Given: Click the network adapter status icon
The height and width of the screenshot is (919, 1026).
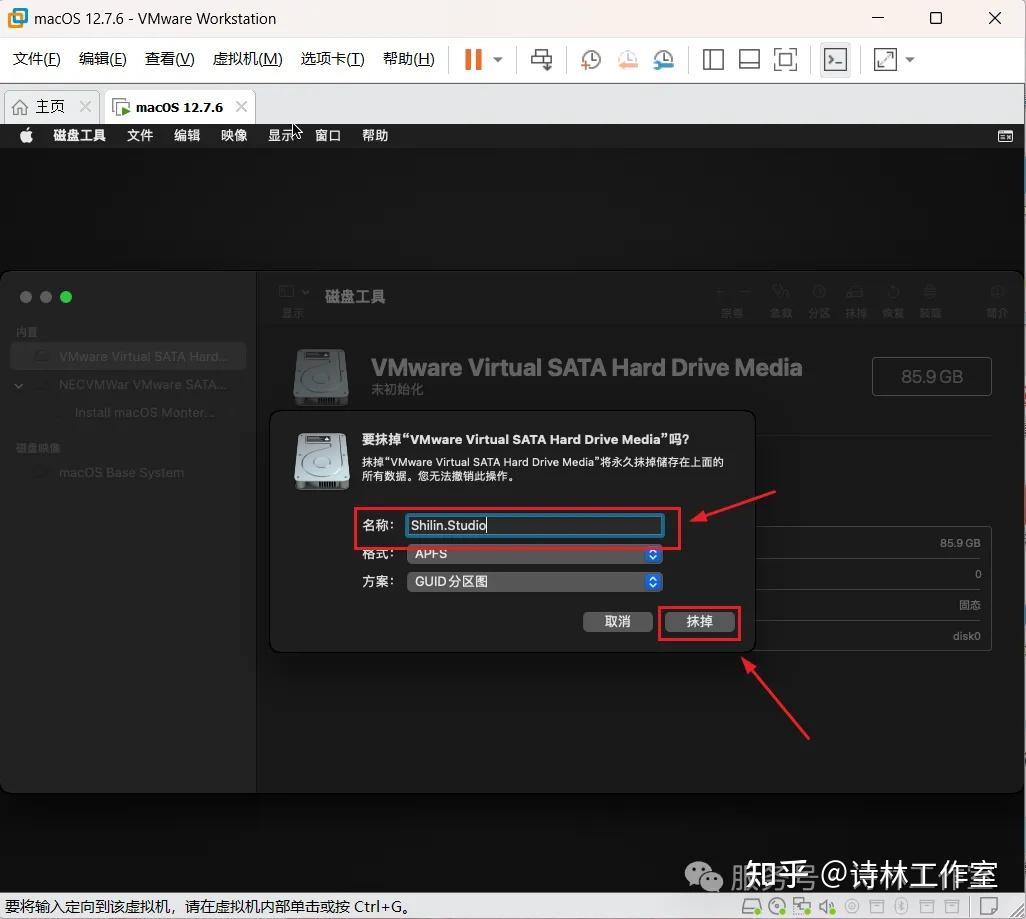Looking at the screenshot, I should coord(802,907).
